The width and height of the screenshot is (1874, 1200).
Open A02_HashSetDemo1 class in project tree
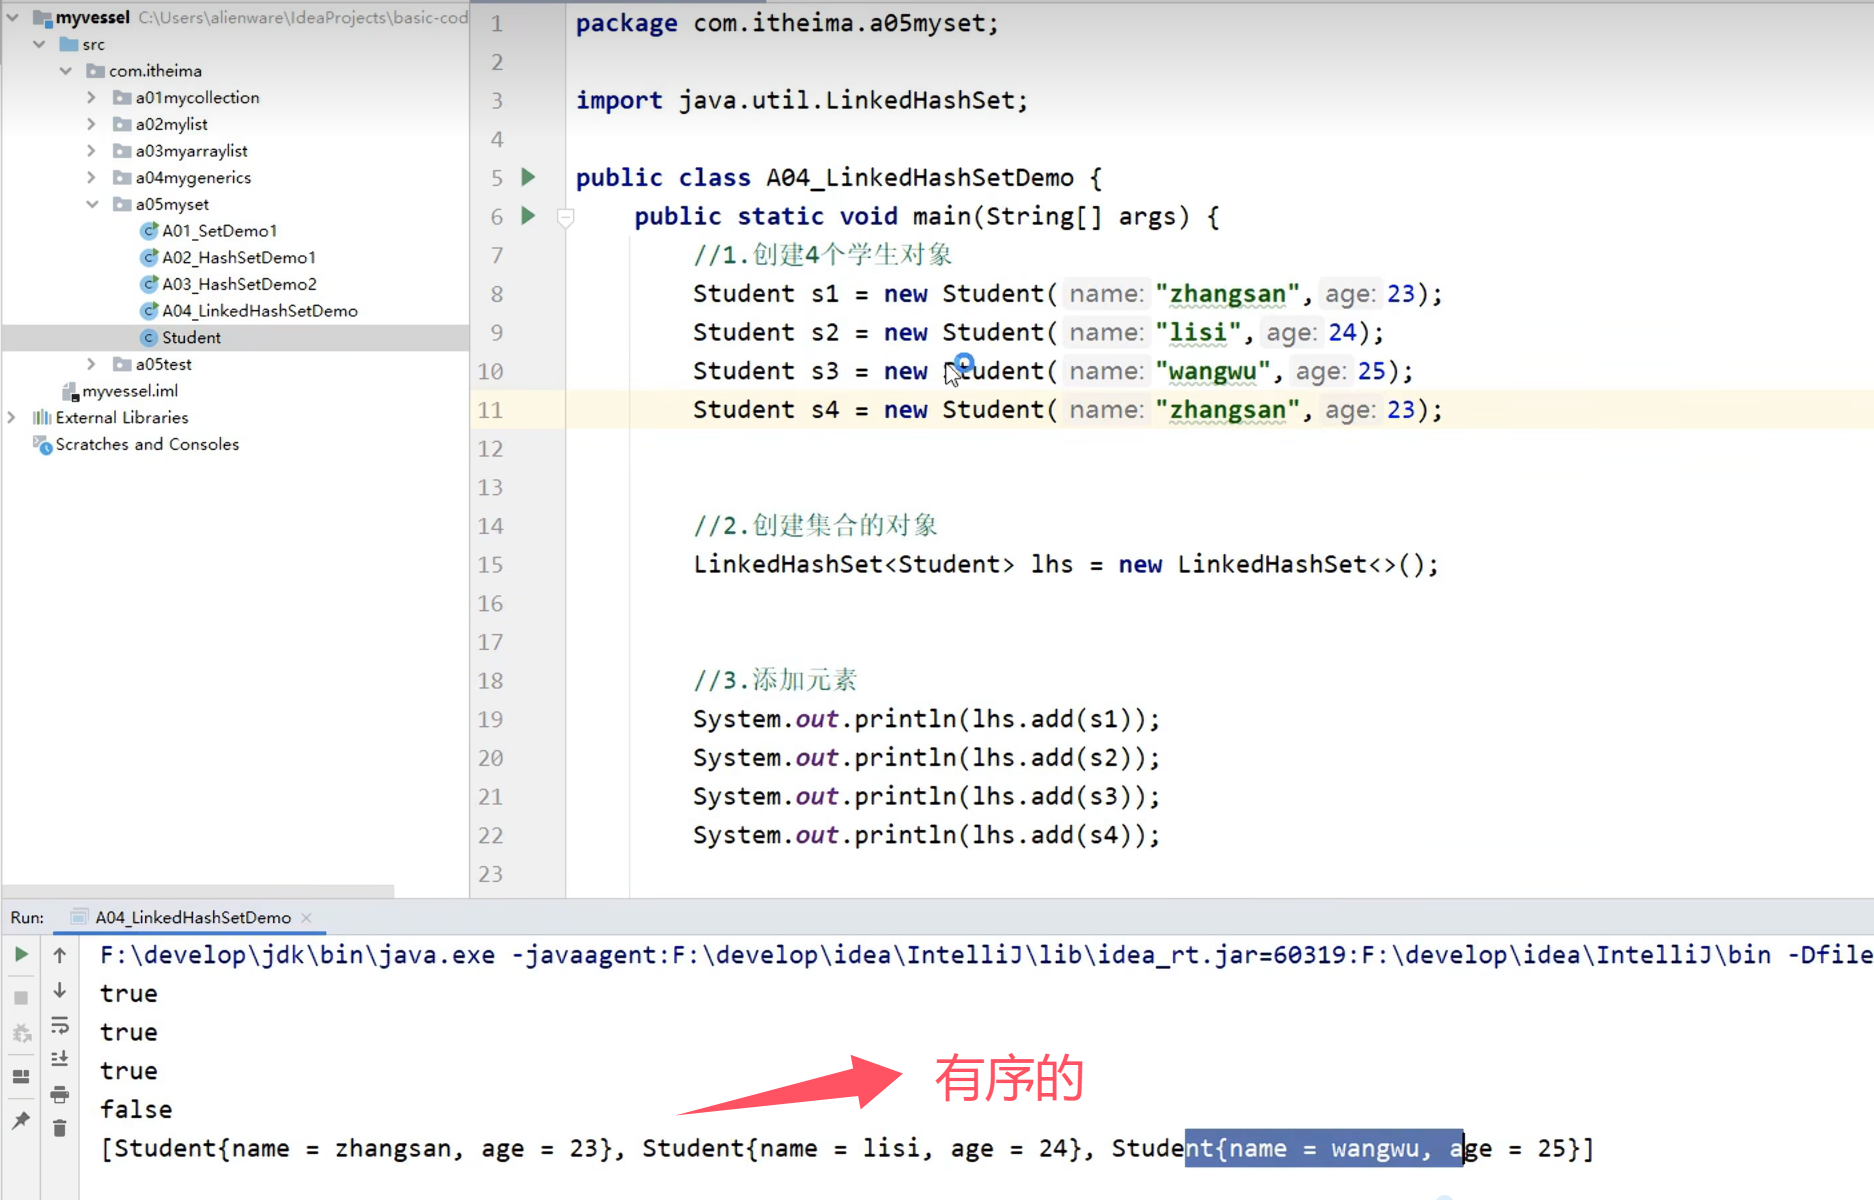238,257
